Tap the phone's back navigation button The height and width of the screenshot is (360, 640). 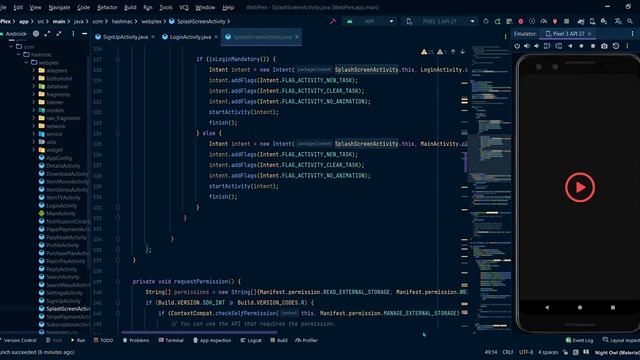pyautogui.click(x=547, y=307)
